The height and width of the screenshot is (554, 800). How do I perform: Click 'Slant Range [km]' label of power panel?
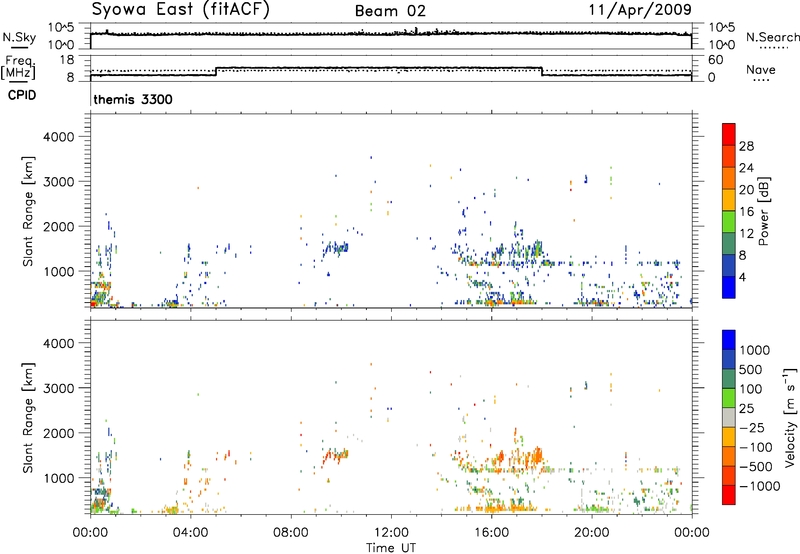[28, 211]
